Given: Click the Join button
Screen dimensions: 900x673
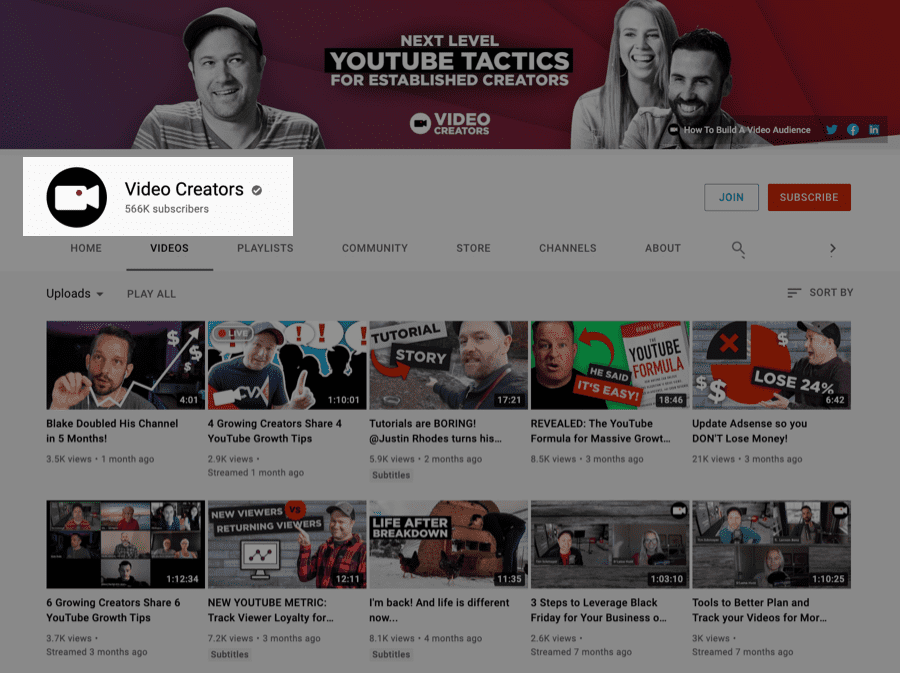Looking at the screenshot, I should (x=731, y=197).
